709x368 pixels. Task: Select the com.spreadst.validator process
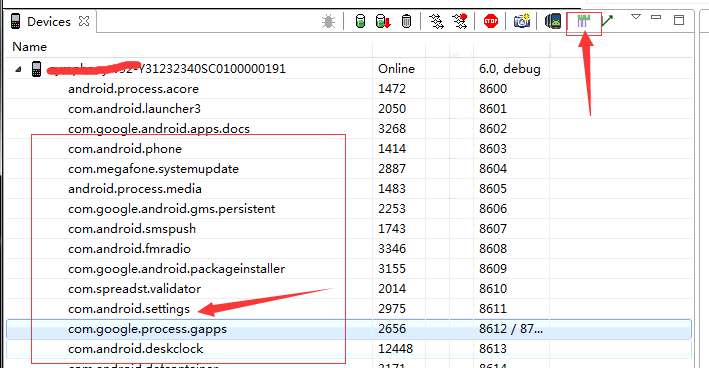[134, 288]
